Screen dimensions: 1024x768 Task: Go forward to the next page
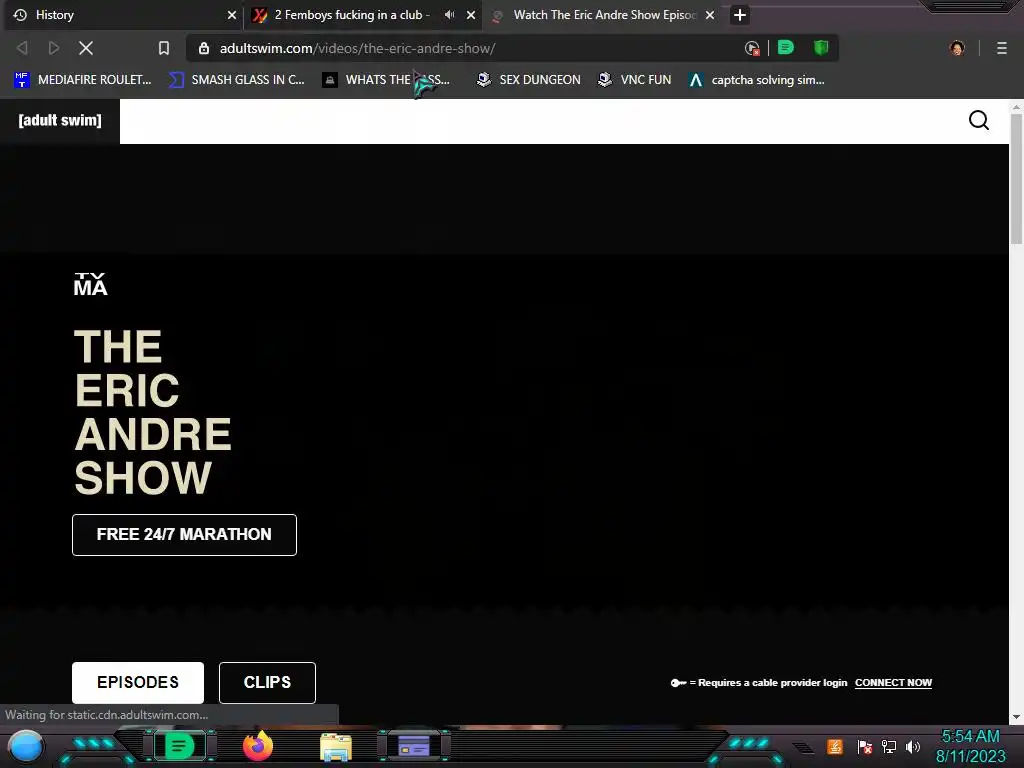tap(54, 48)
